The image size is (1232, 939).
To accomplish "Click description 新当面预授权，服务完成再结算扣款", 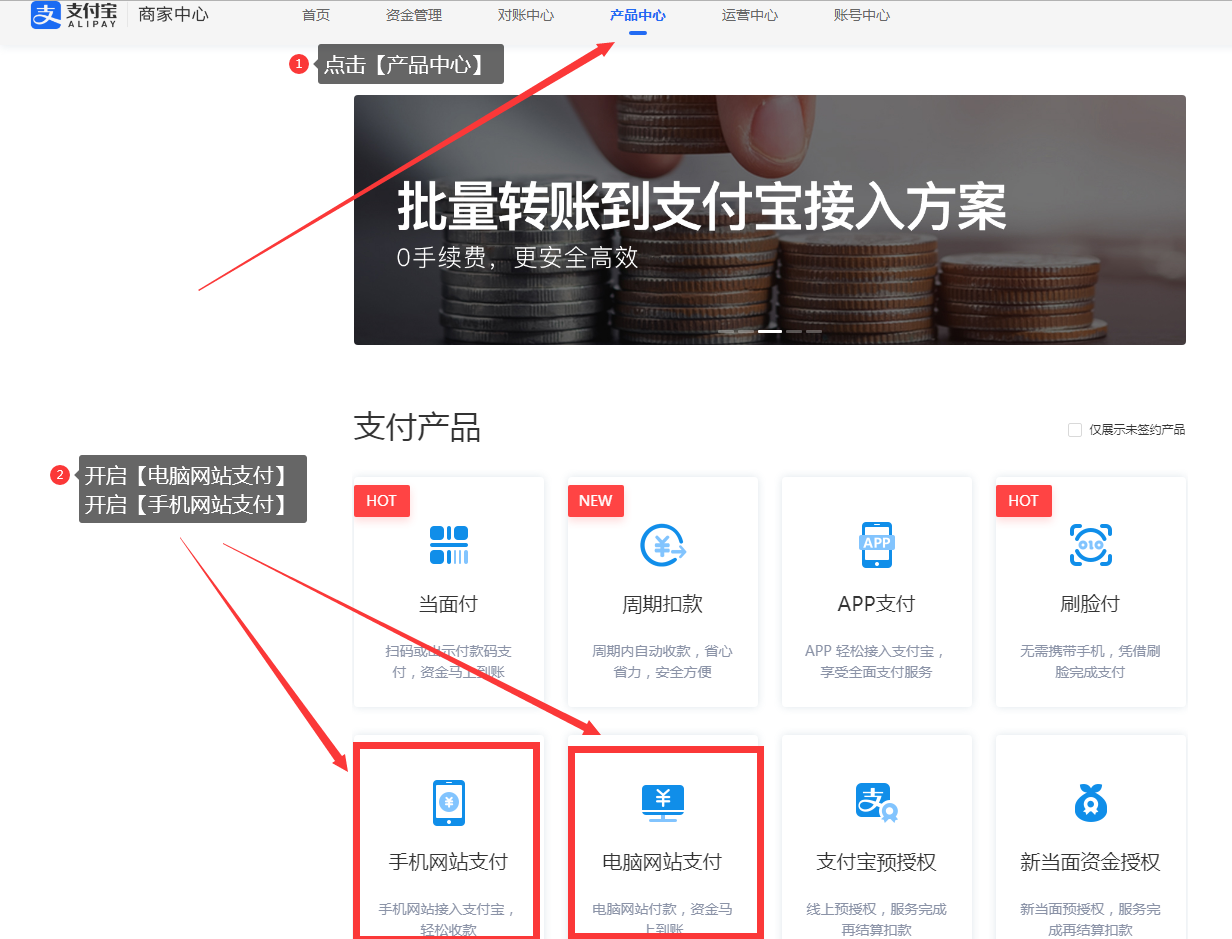I will [x=1090, y=919].
